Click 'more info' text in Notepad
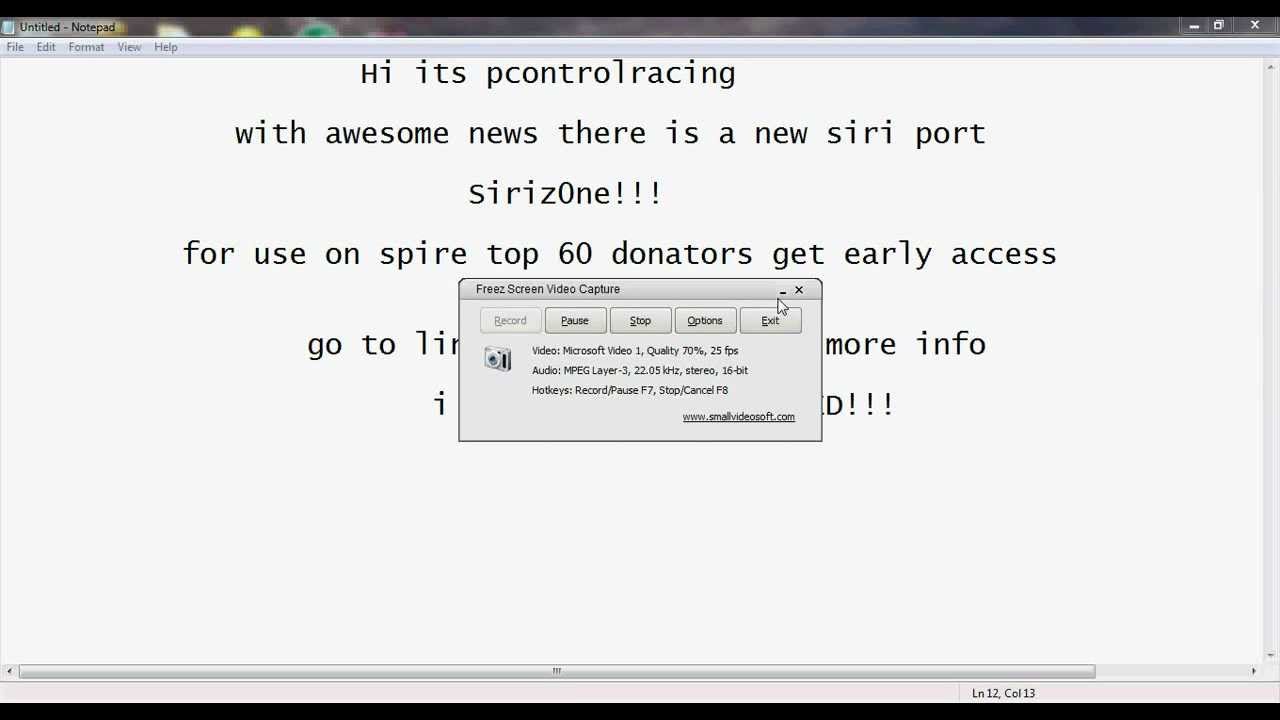 tap(906, 344)
